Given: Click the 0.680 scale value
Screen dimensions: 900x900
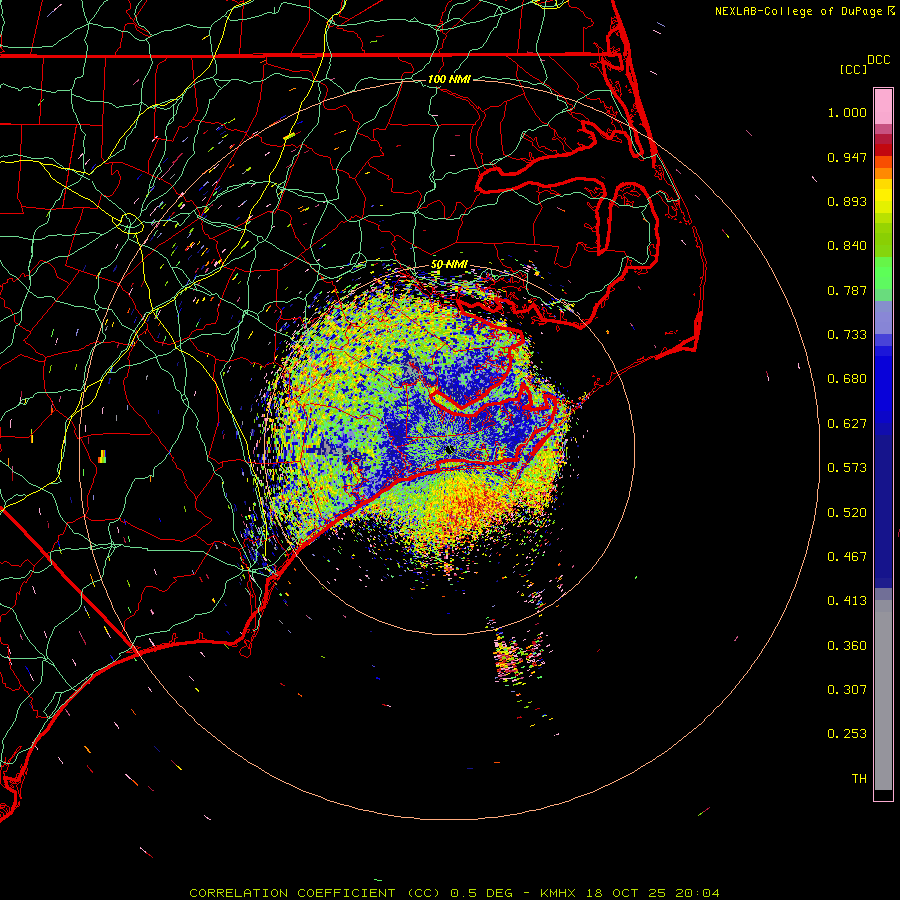Looking at the screenshot, I should point(847,379).
